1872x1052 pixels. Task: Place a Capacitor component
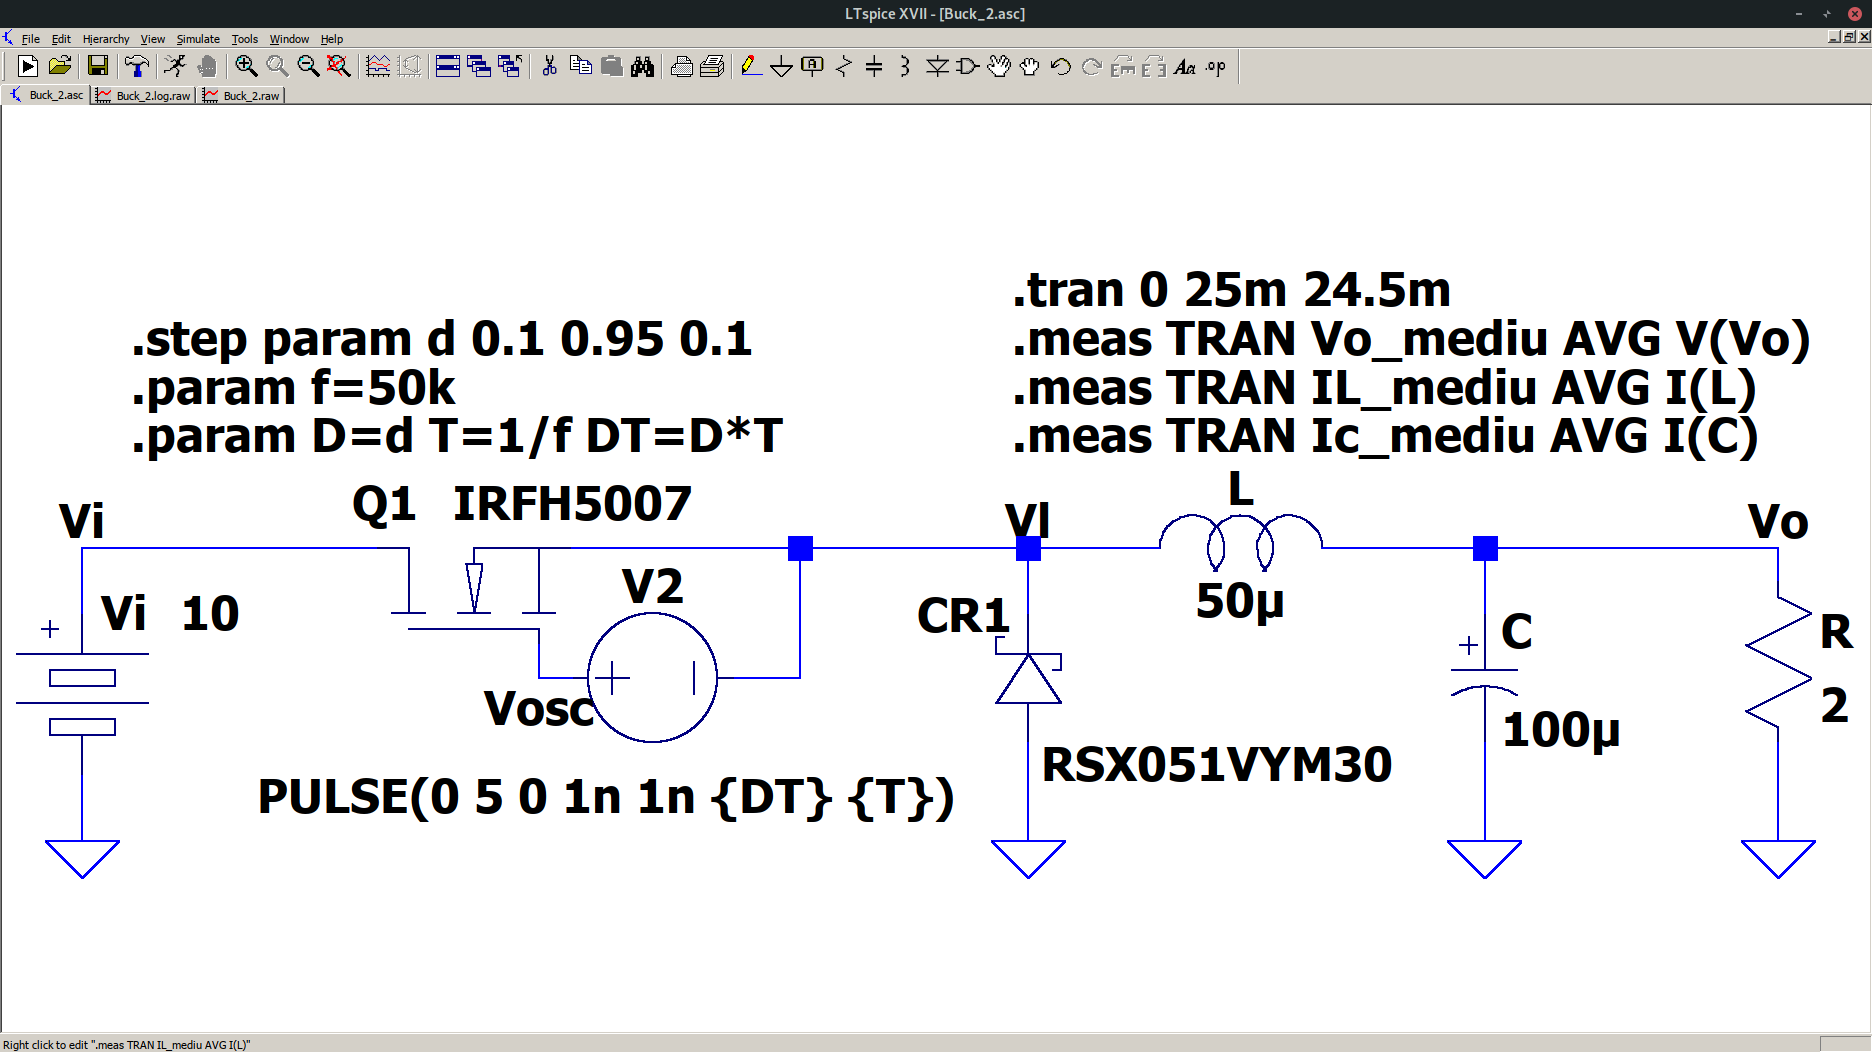[x=874, y=66]
